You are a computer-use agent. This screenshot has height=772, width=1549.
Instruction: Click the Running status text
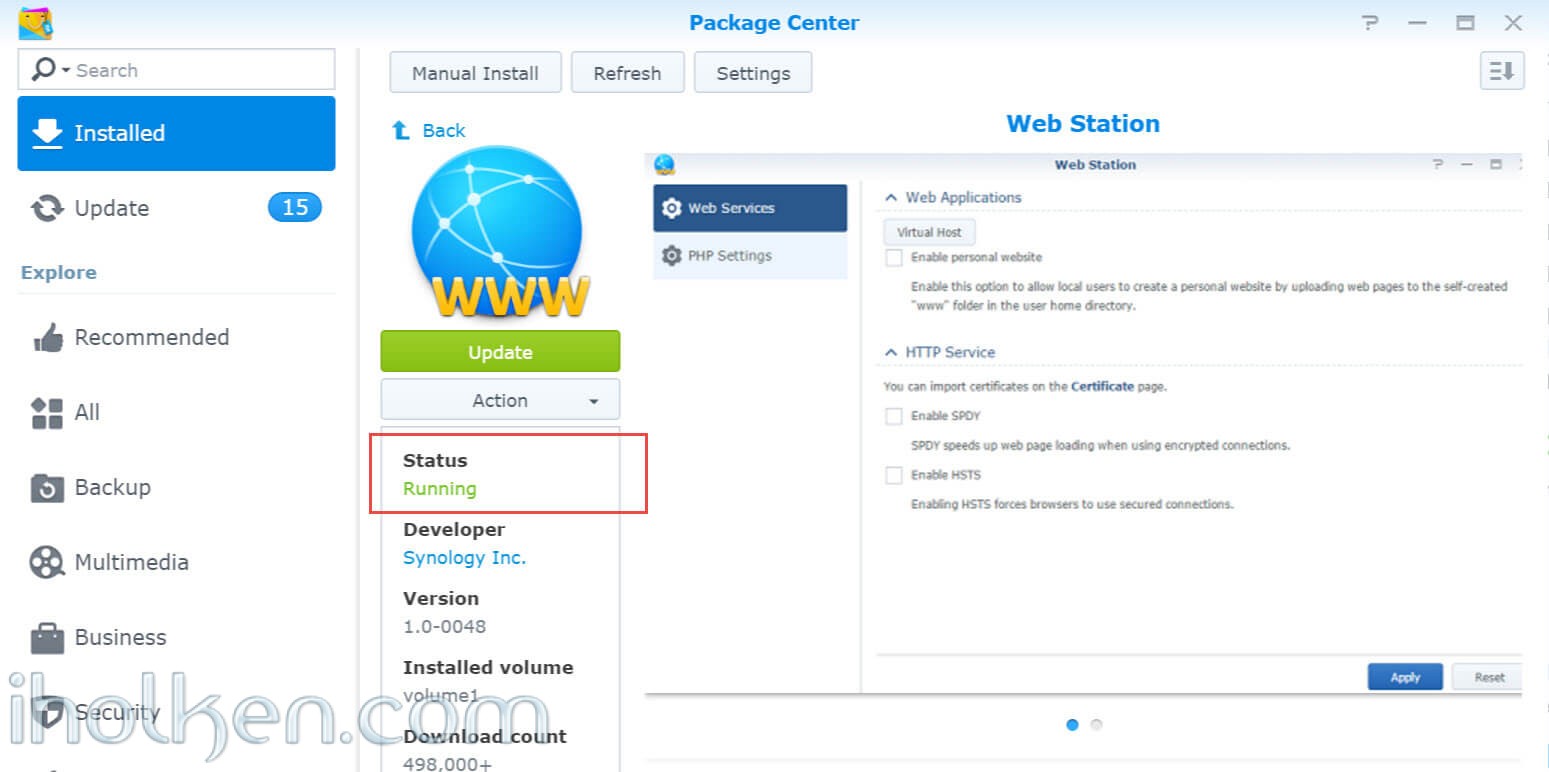point(439,489)
